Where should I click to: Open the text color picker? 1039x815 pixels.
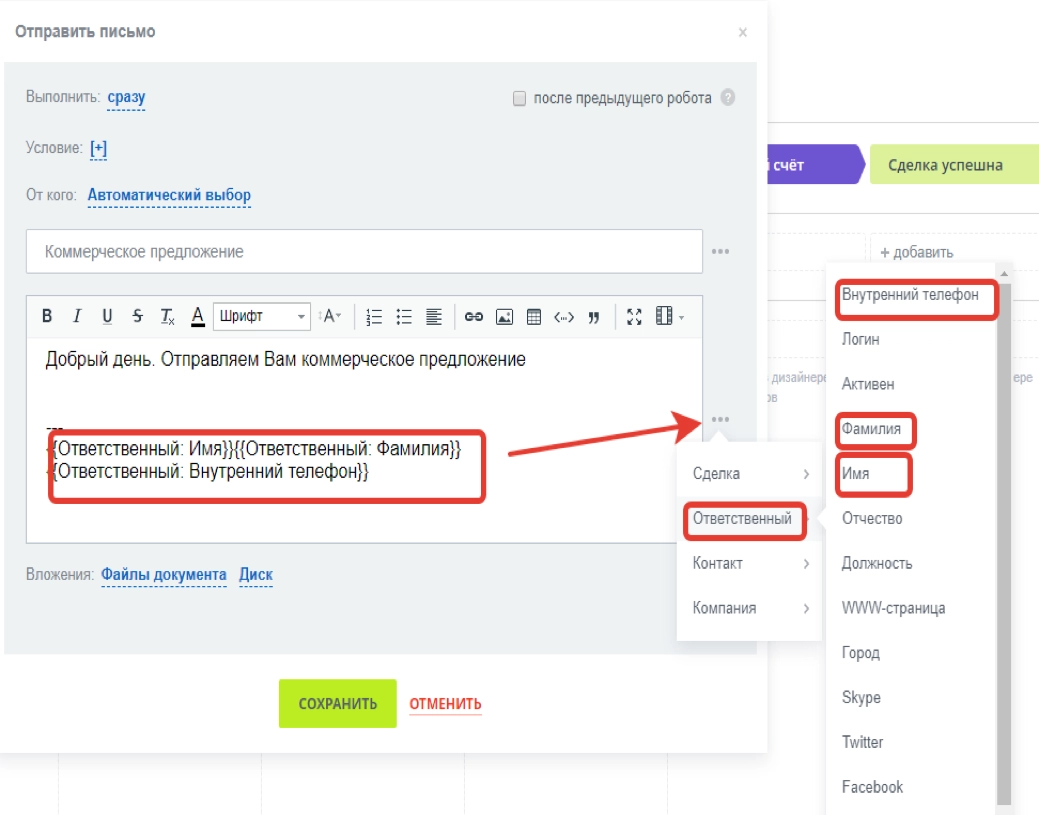coord(198,317)
